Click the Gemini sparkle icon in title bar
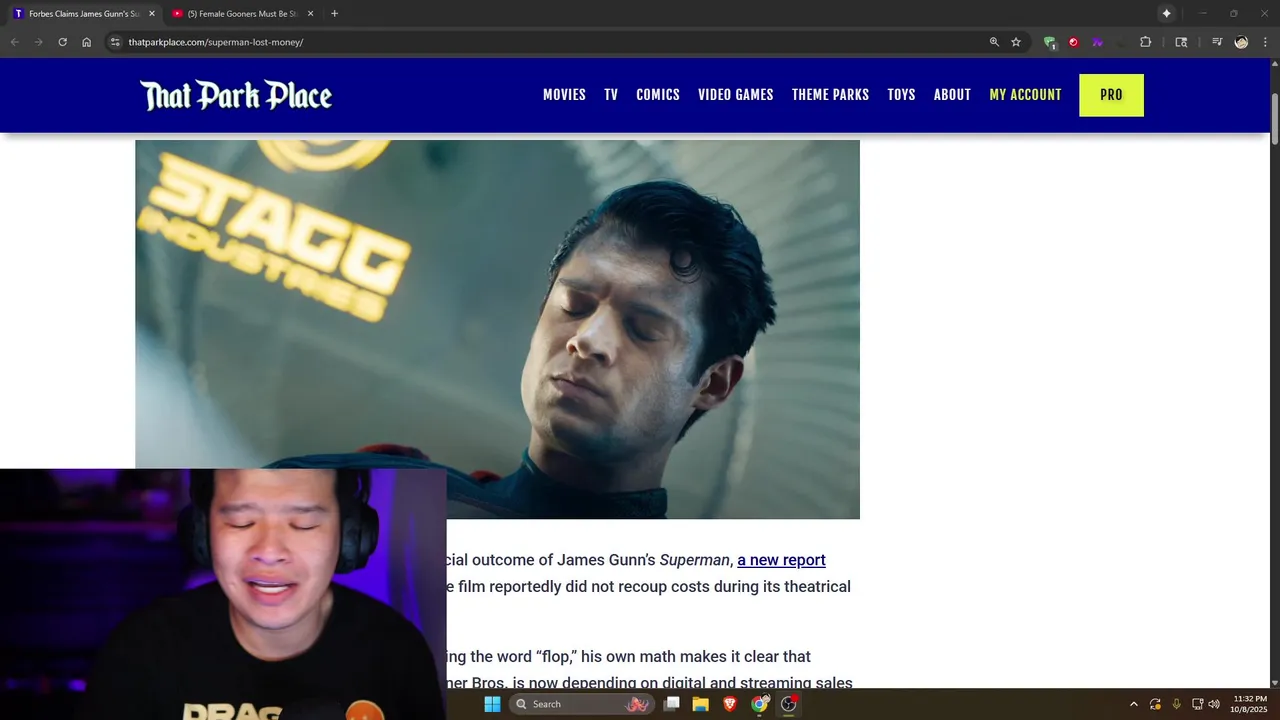 (1166, 13)
